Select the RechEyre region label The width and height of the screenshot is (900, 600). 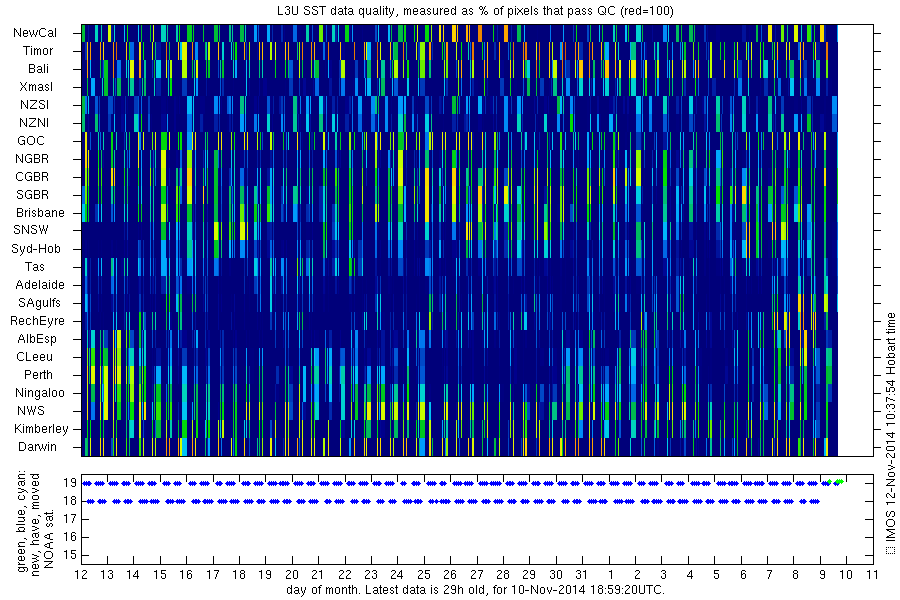coord(37,321)
